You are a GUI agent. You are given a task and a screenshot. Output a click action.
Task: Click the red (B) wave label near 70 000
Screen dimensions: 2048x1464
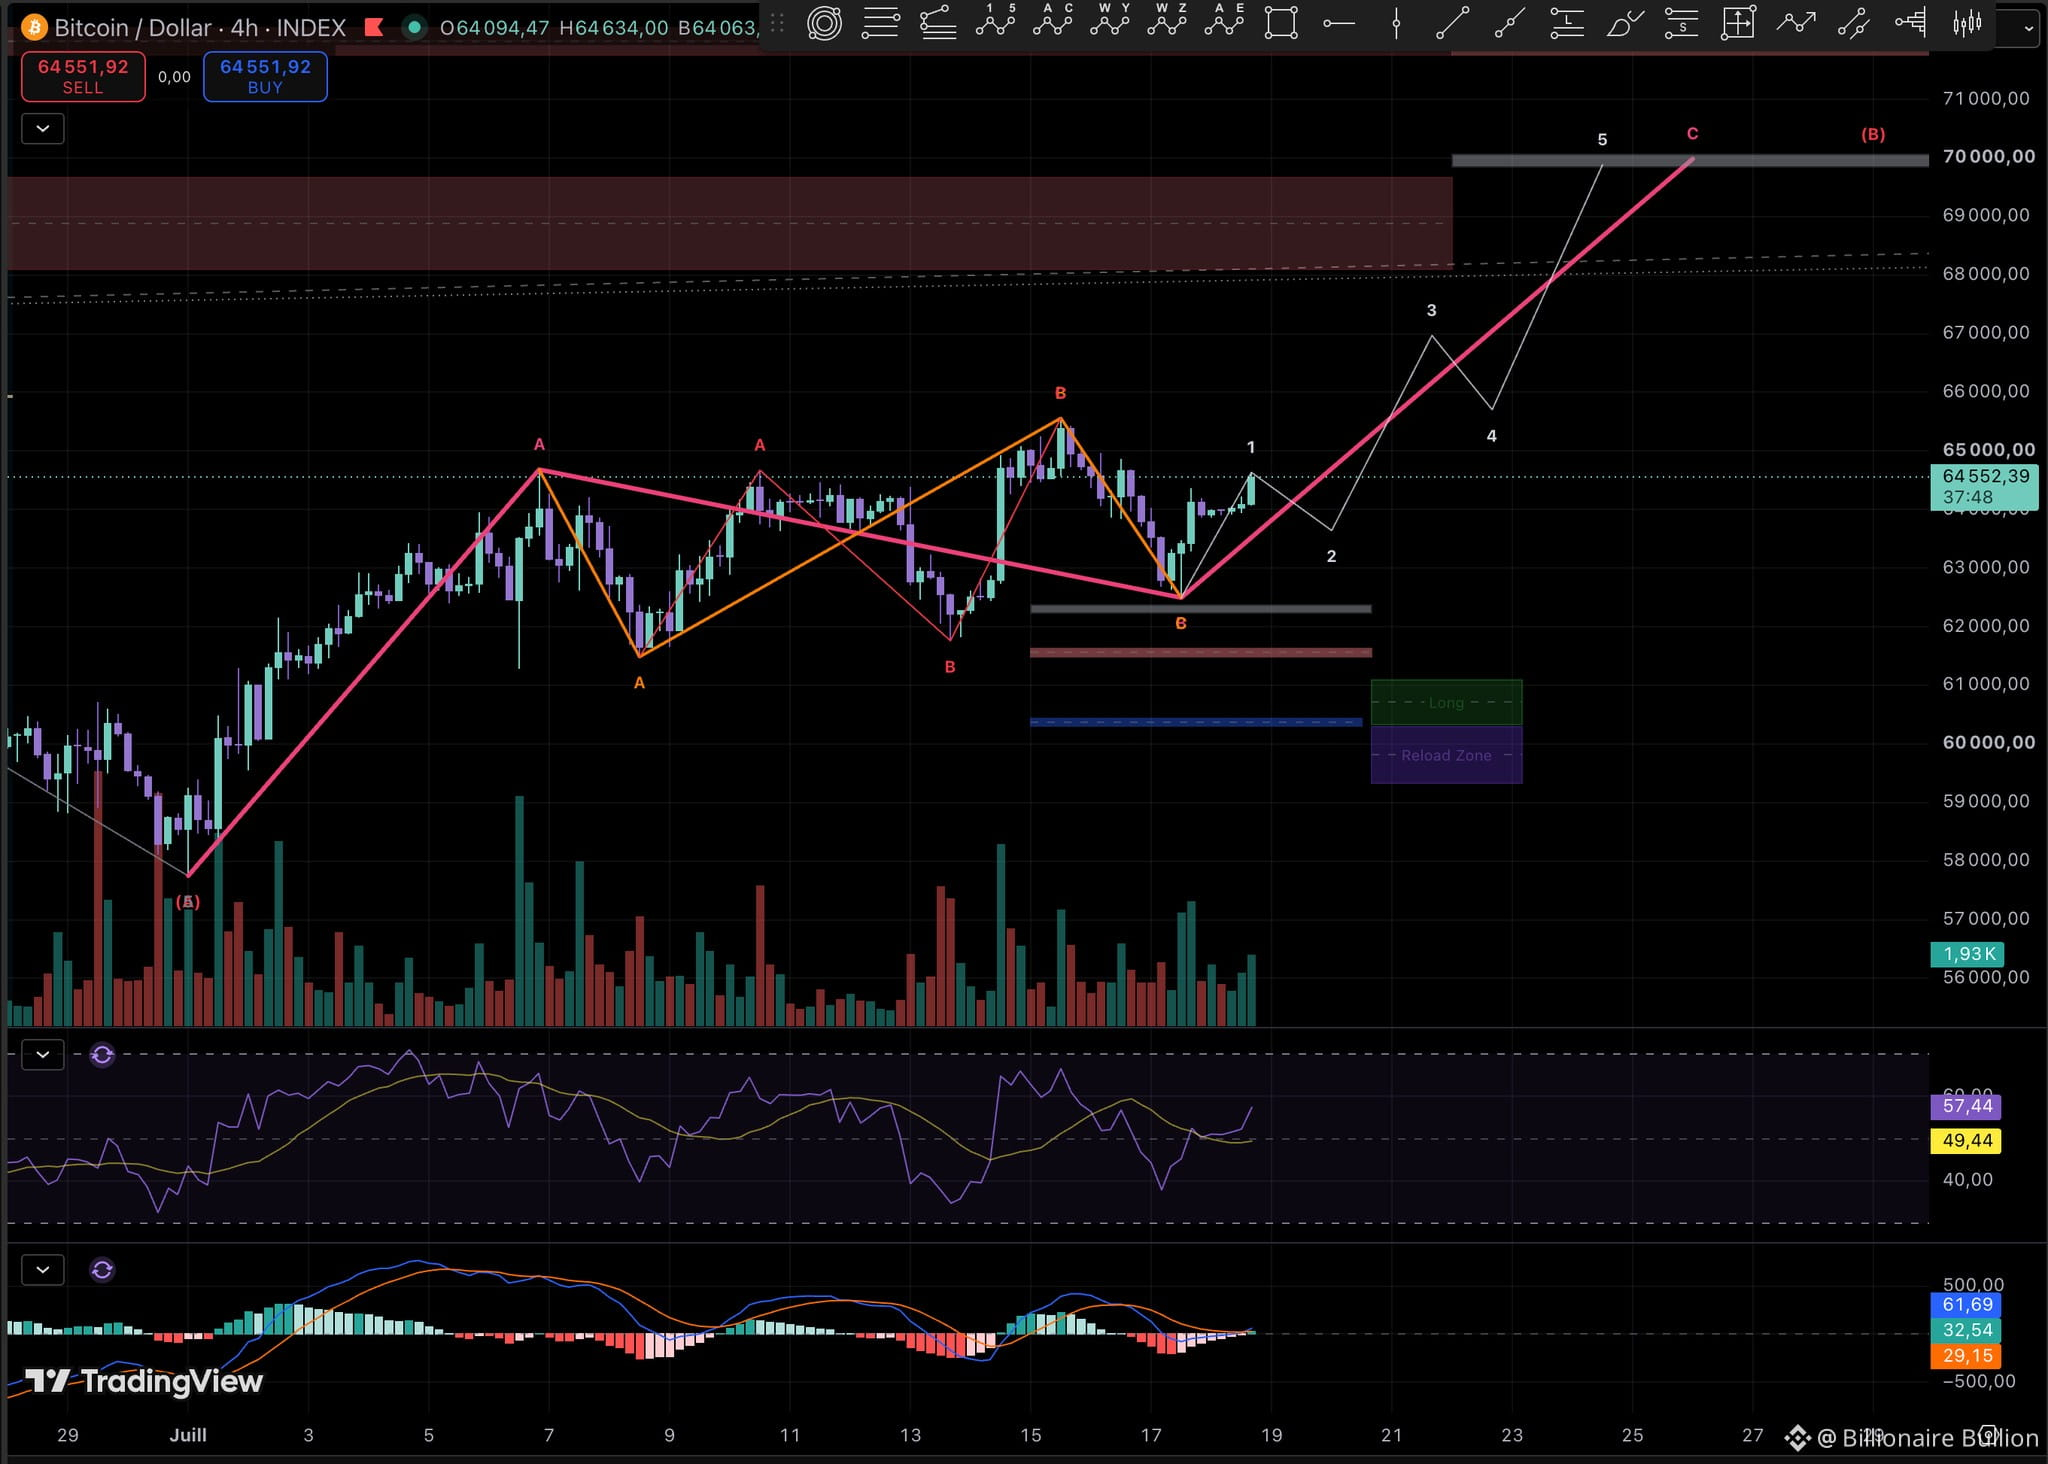[1873, 134]
